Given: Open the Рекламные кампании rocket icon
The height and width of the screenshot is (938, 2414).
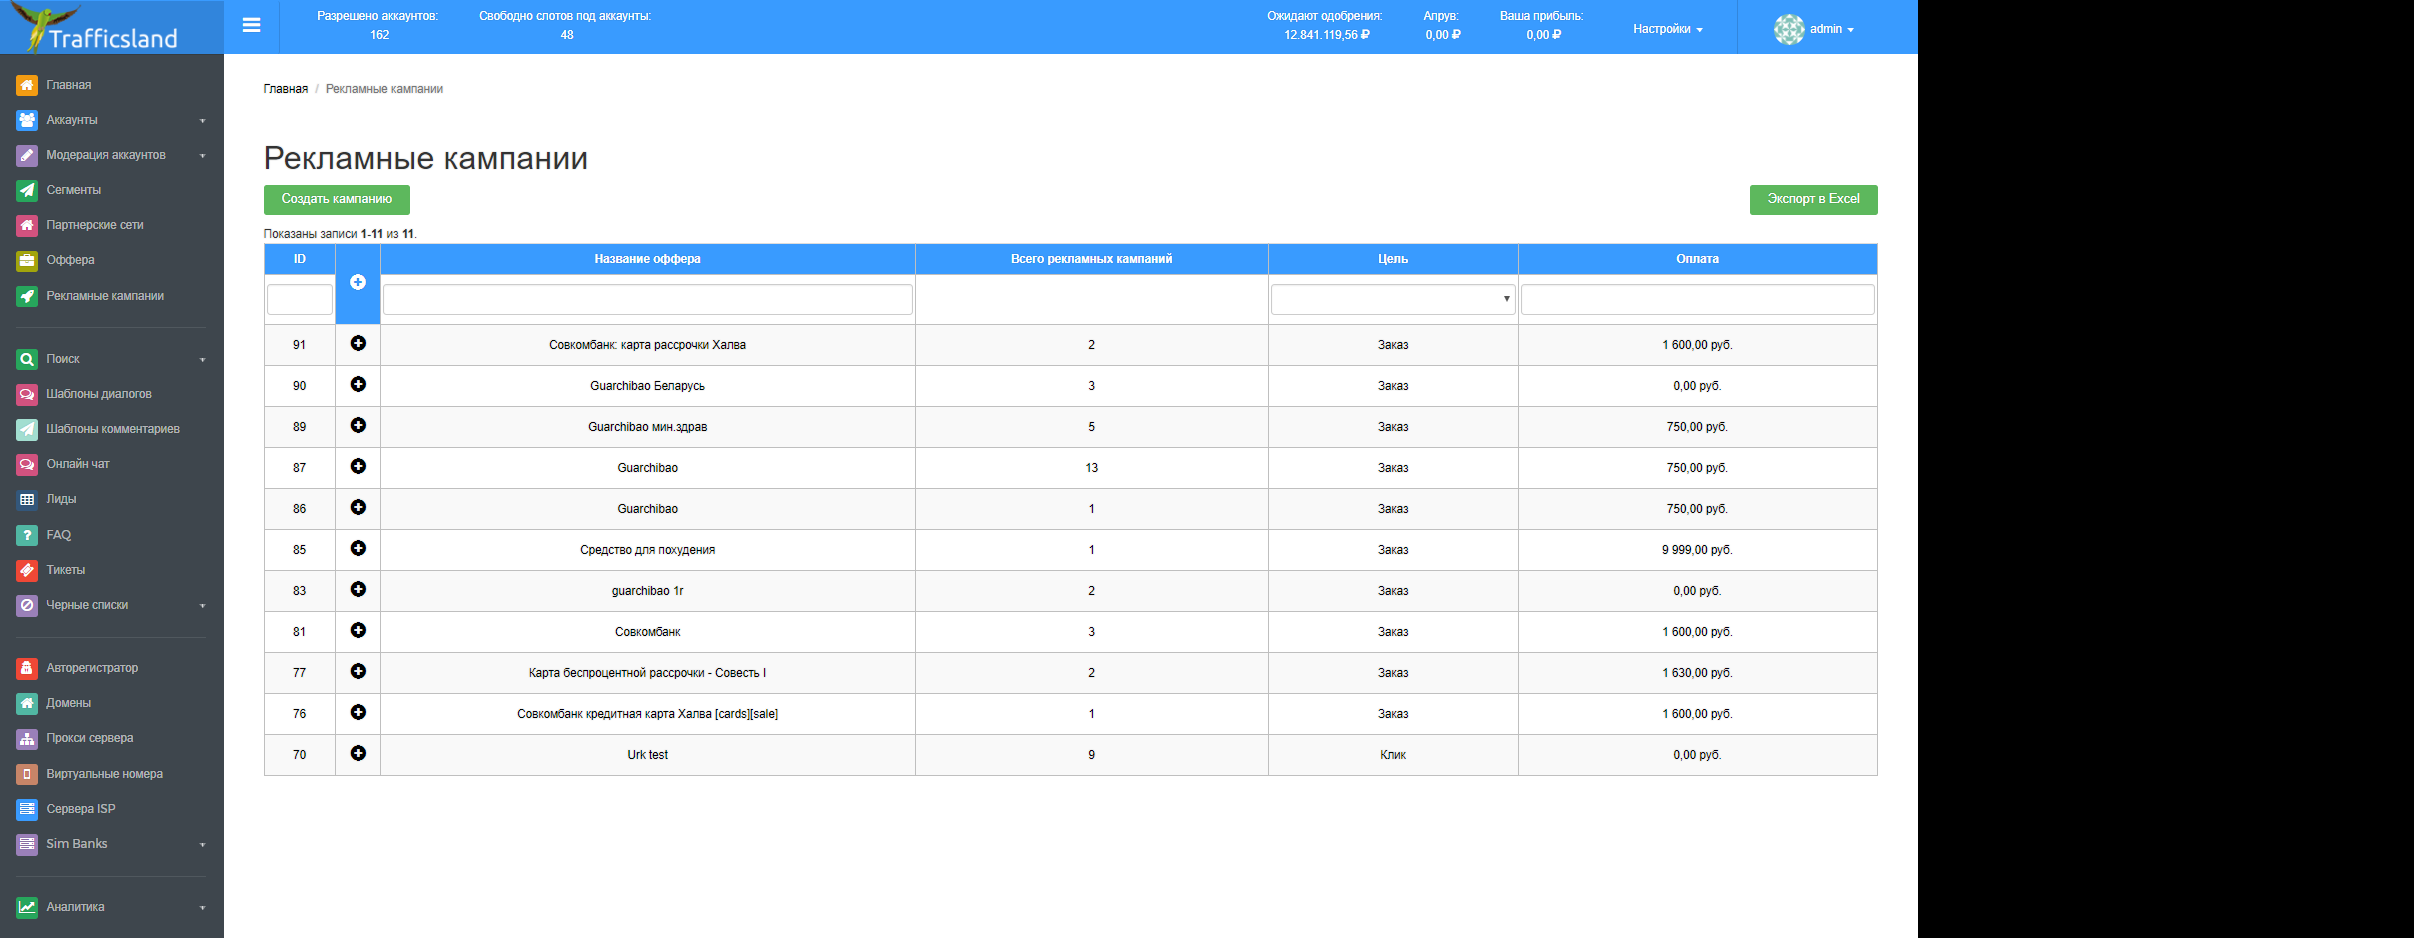Looking at the screenshot, I should (27, 296).
